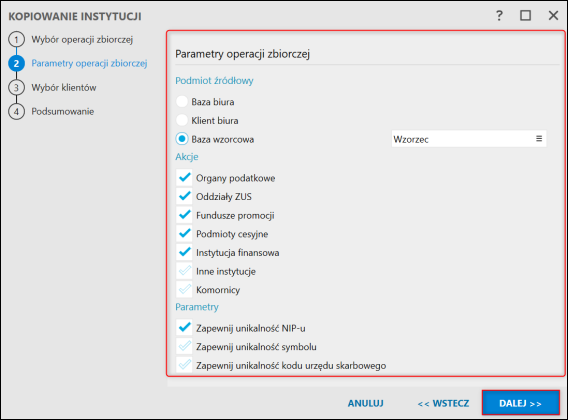Open the Wzorzec list menu icon
This screenshot has width=568, height=420.
(x=539, y=138)
